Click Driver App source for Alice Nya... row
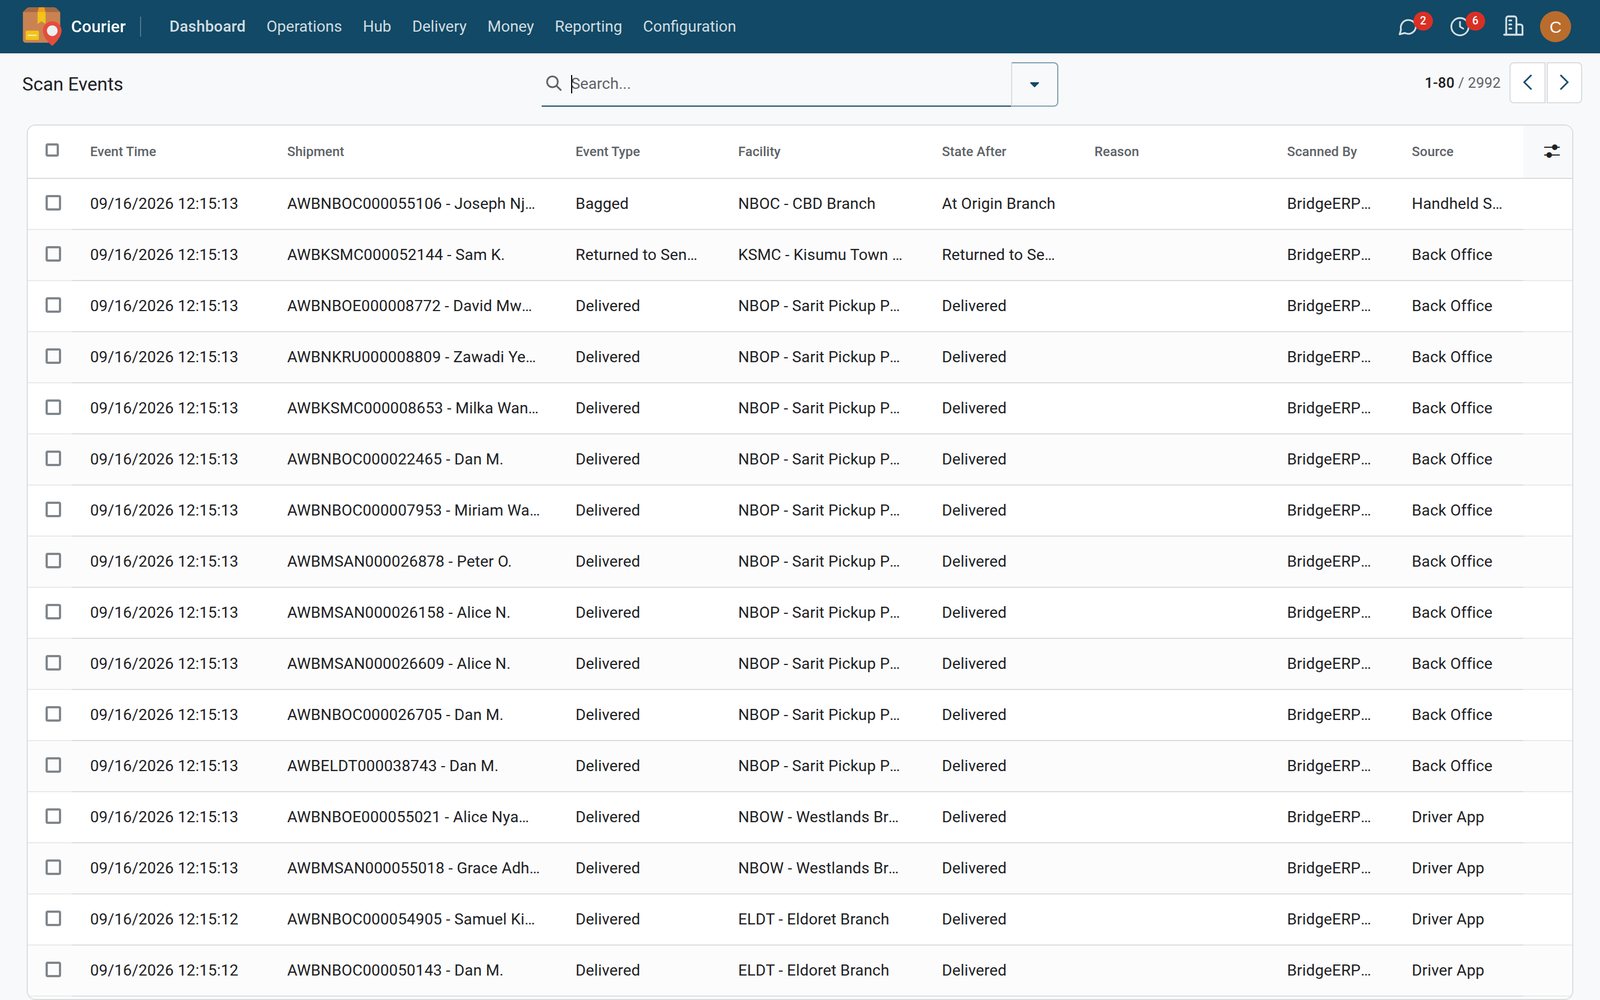Viewport: 1600px width, 1000px height. pos(1448,816)
